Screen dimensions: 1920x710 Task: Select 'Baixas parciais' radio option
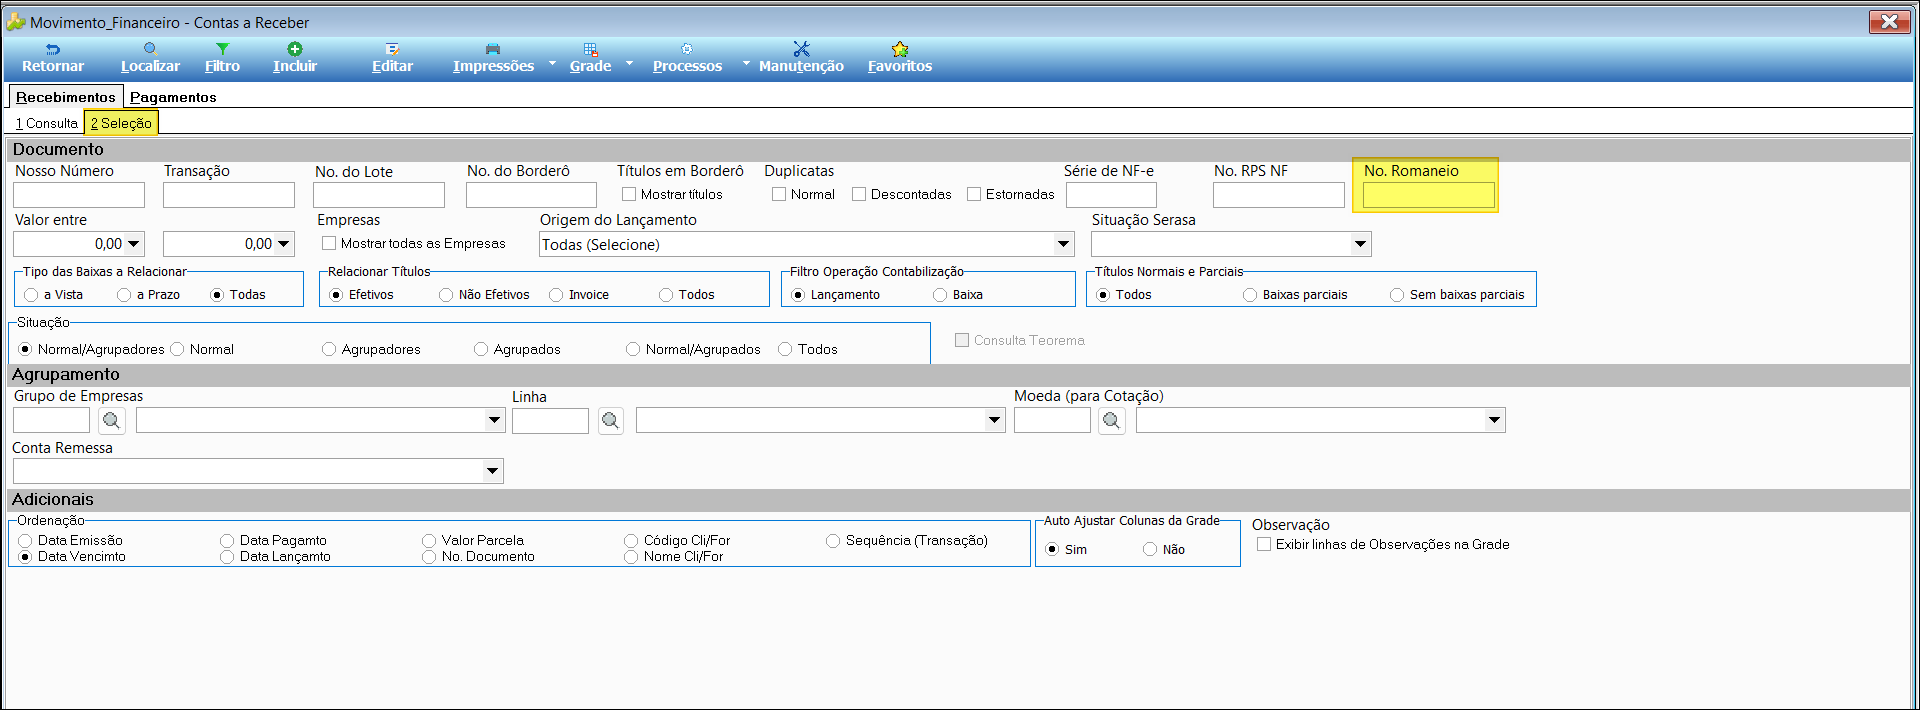point(1250,295)
